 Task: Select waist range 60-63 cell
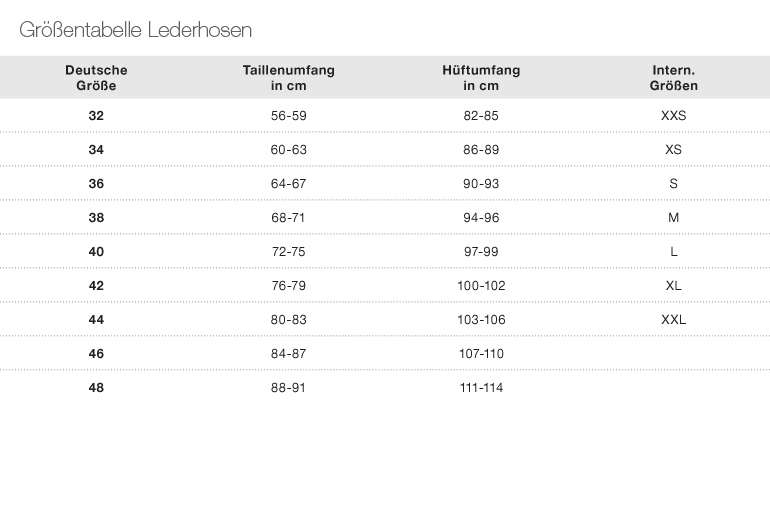(x=288, y=150)
